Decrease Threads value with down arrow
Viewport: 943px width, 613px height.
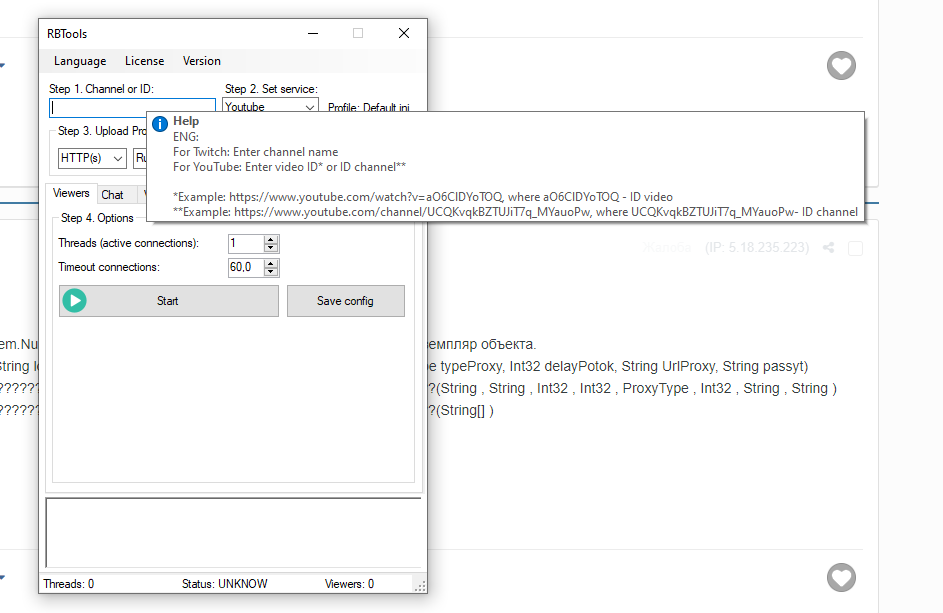(x=272, y=248)
